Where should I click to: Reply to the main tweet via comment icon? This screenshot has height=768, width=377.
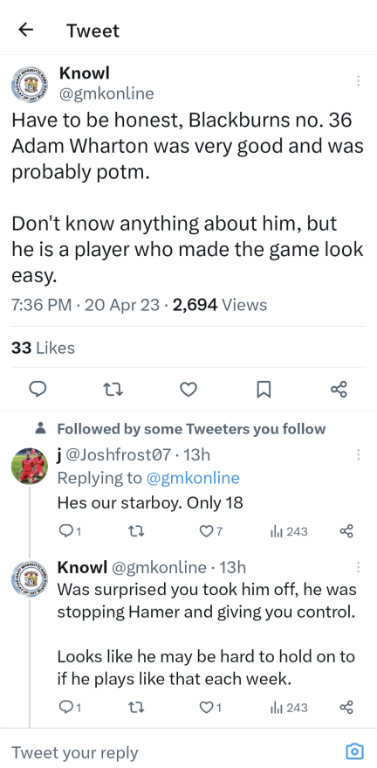(x=38, y=389)
